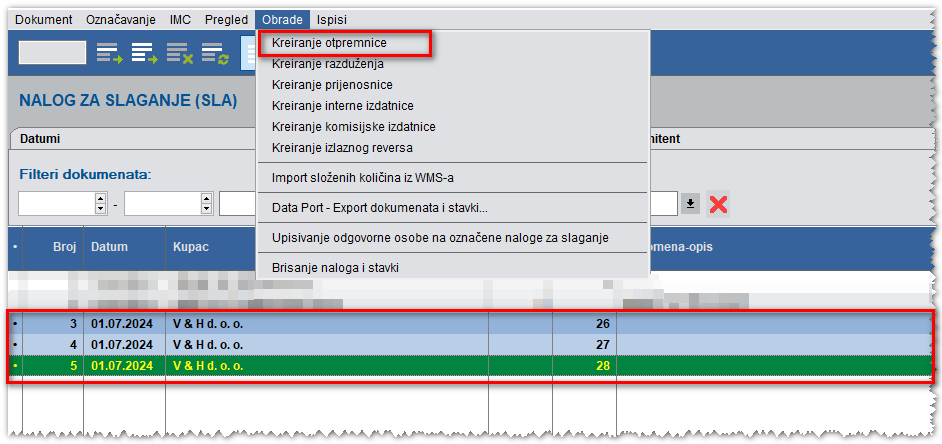Click the grey list icon with green arrow

(x=108, y=54)
